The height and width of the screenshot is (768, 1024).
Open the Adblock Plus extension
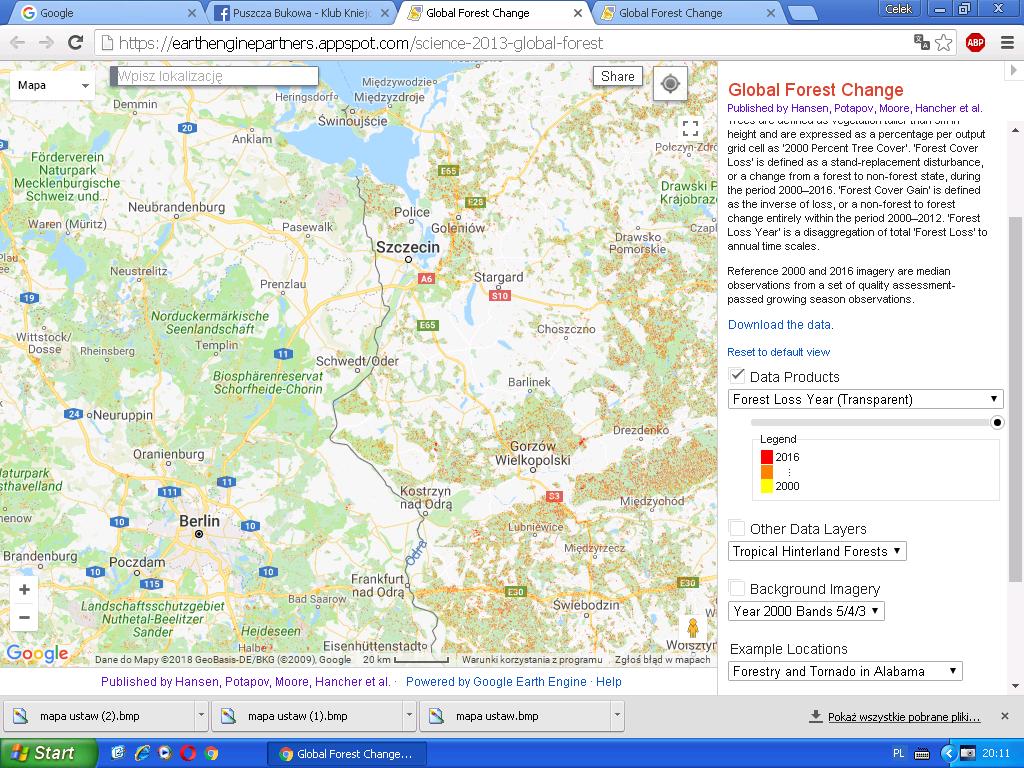coord(975,43)
